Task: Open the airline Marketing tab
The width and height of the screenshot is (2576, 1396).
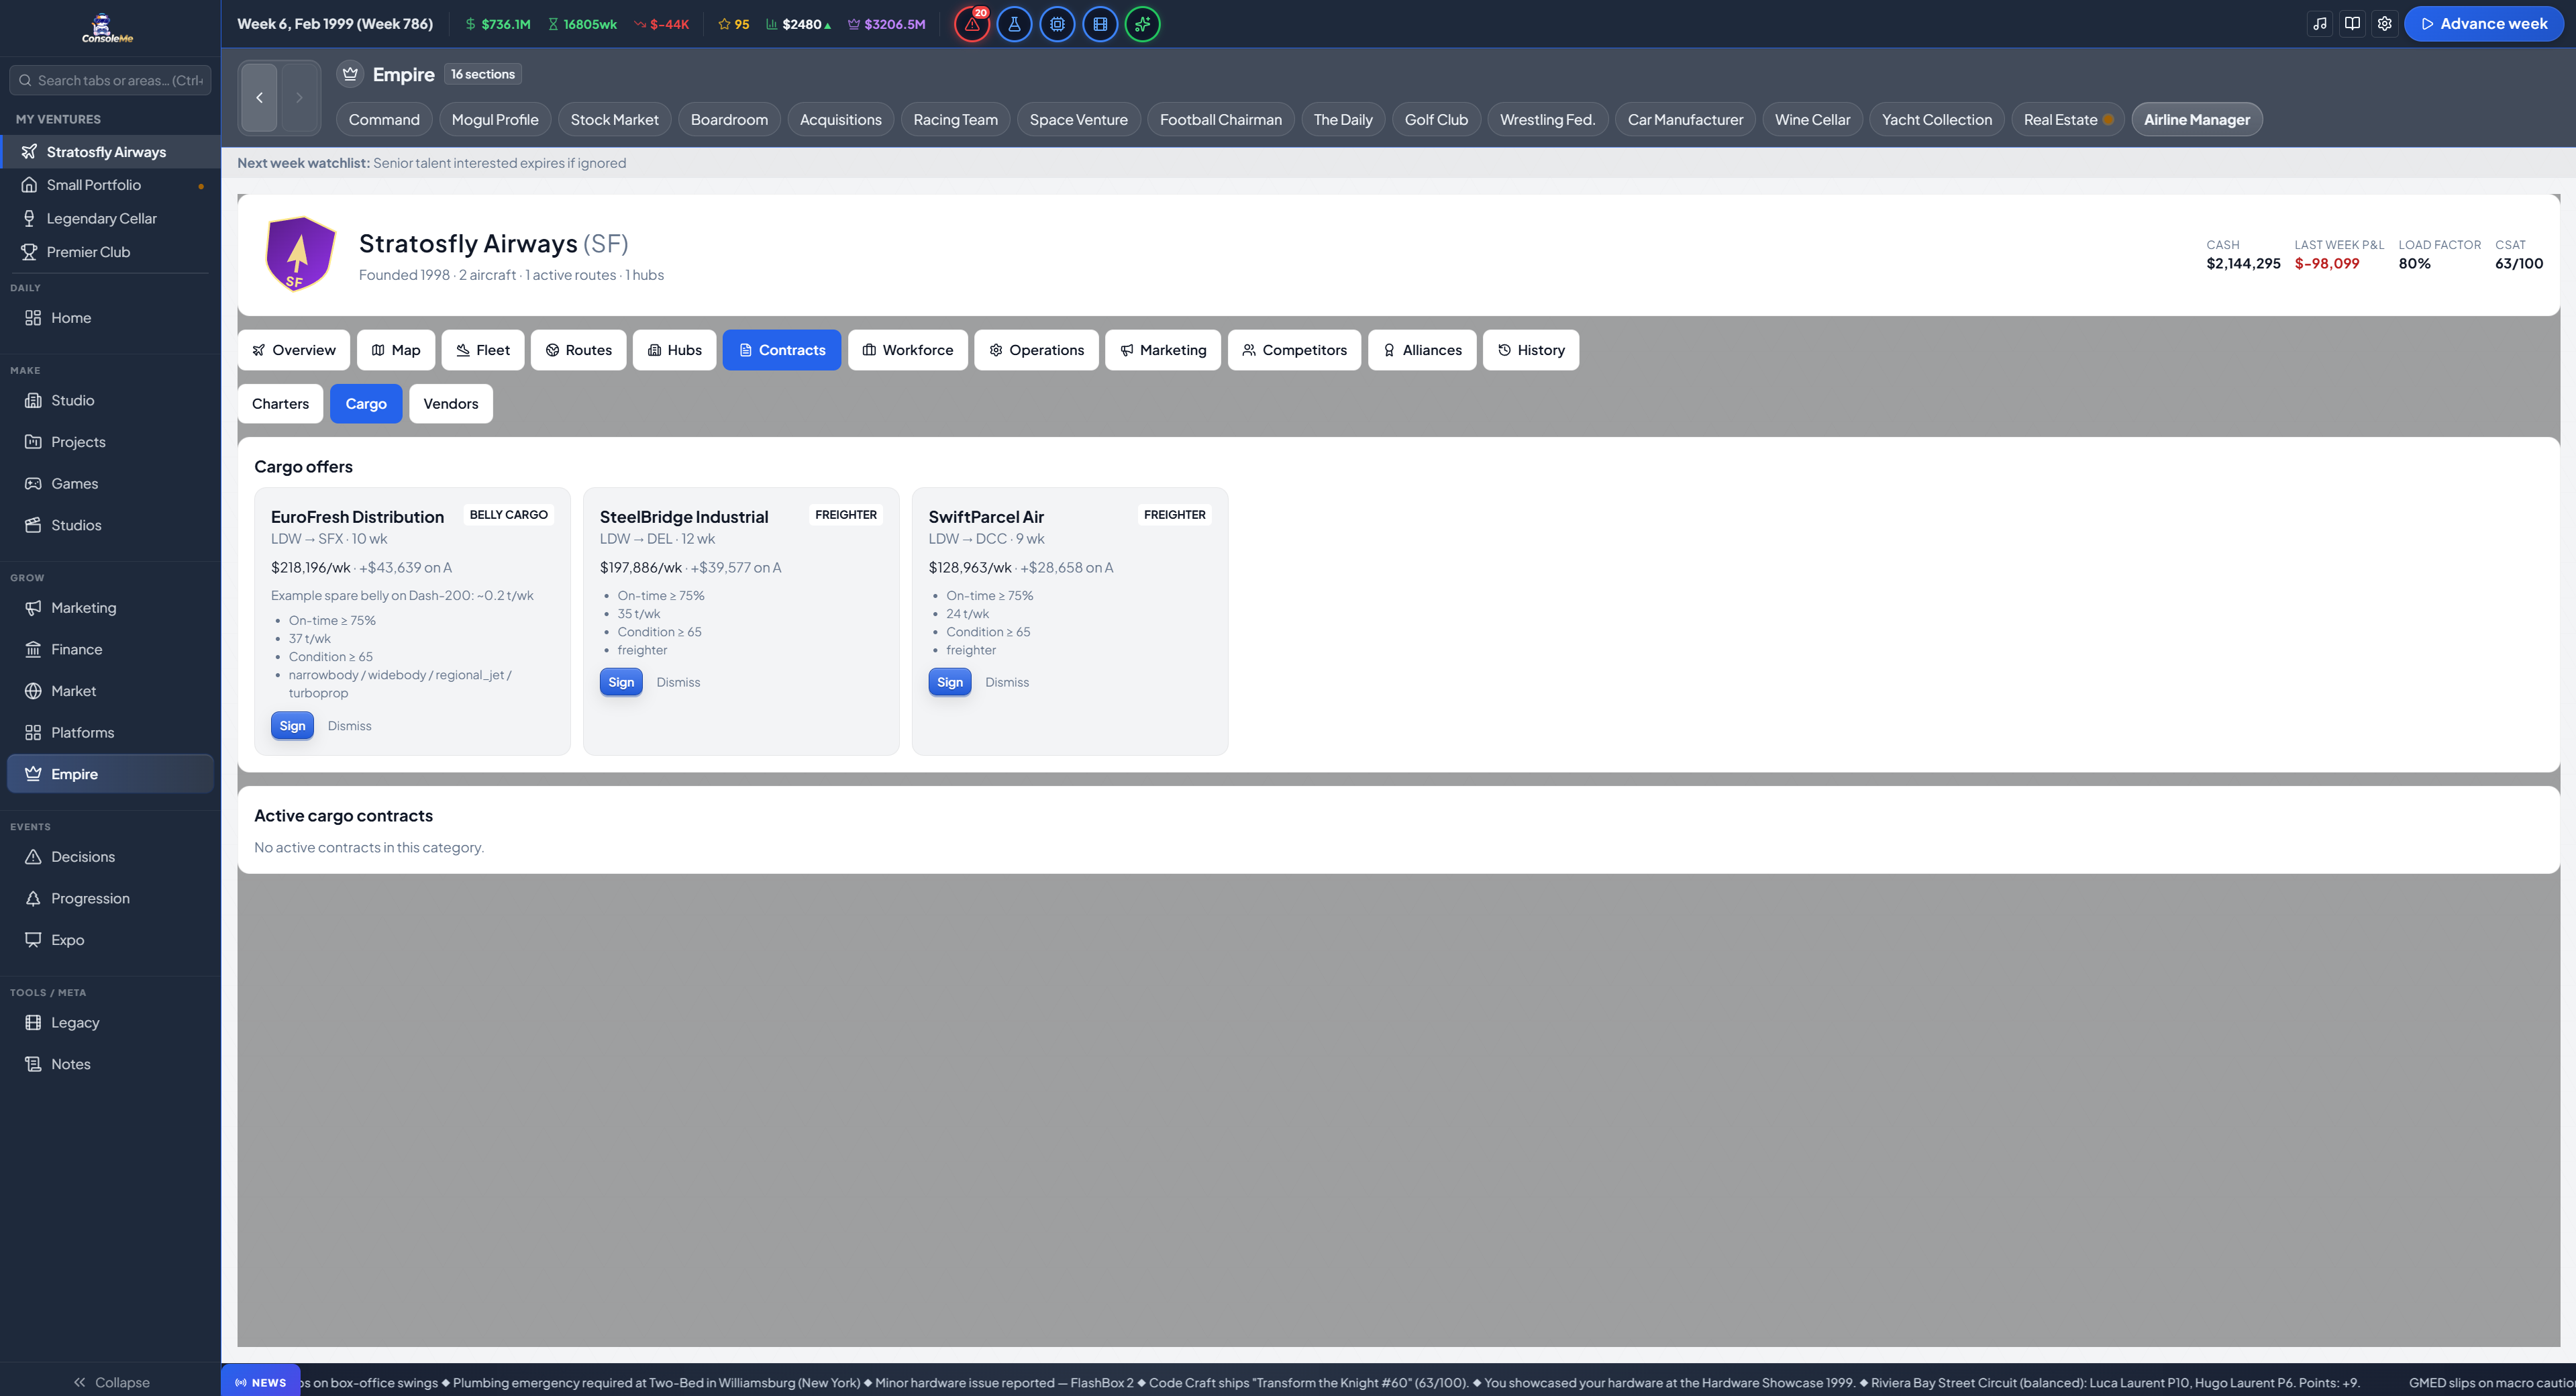Action: tap(1163, 350)
